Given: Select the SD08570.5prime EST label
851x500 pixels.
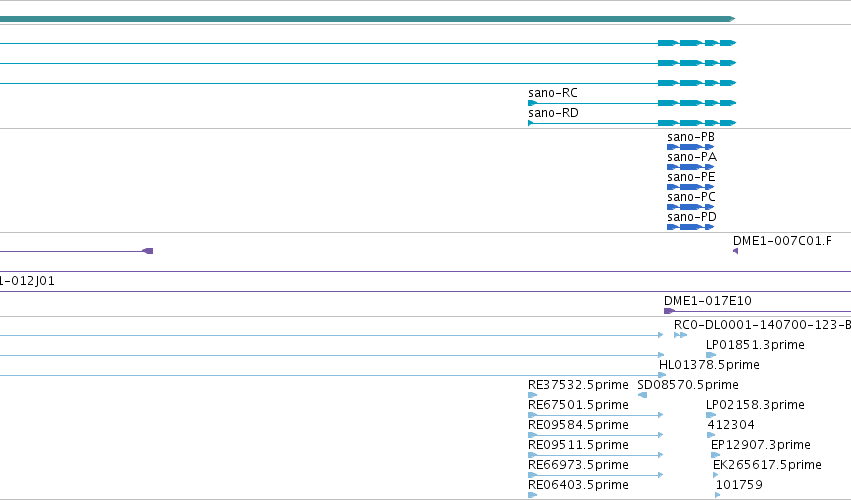Looking at the screenshot, I should [x=688, y=385].
